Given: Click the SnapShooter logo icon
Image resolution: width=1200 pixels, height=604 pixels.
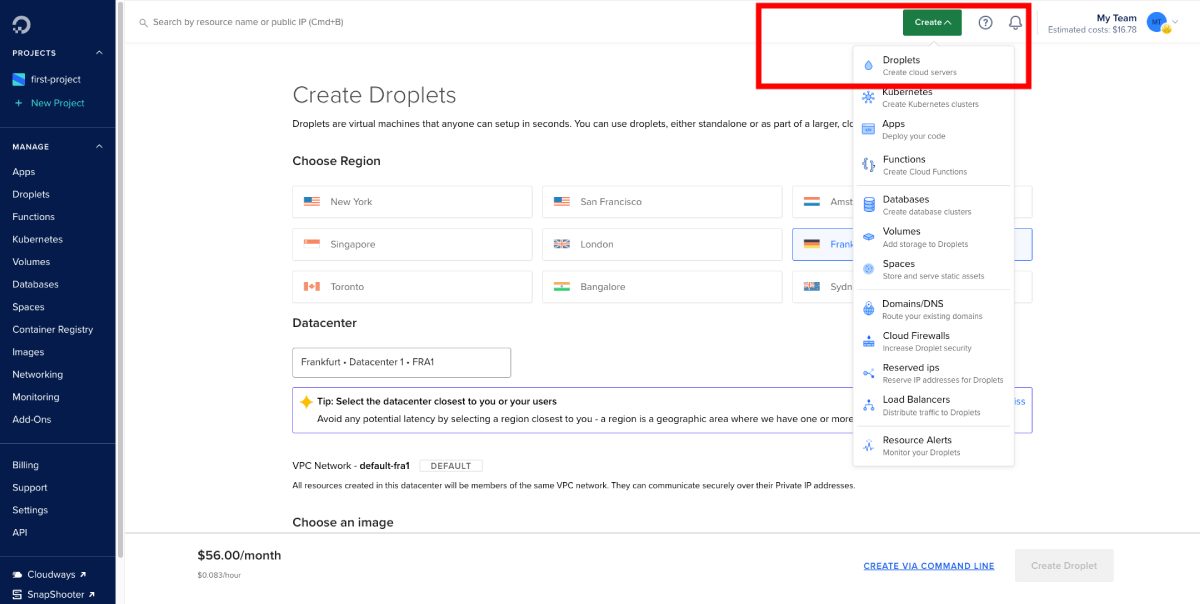Looking at the screenshot, I should tap(18, 595).
